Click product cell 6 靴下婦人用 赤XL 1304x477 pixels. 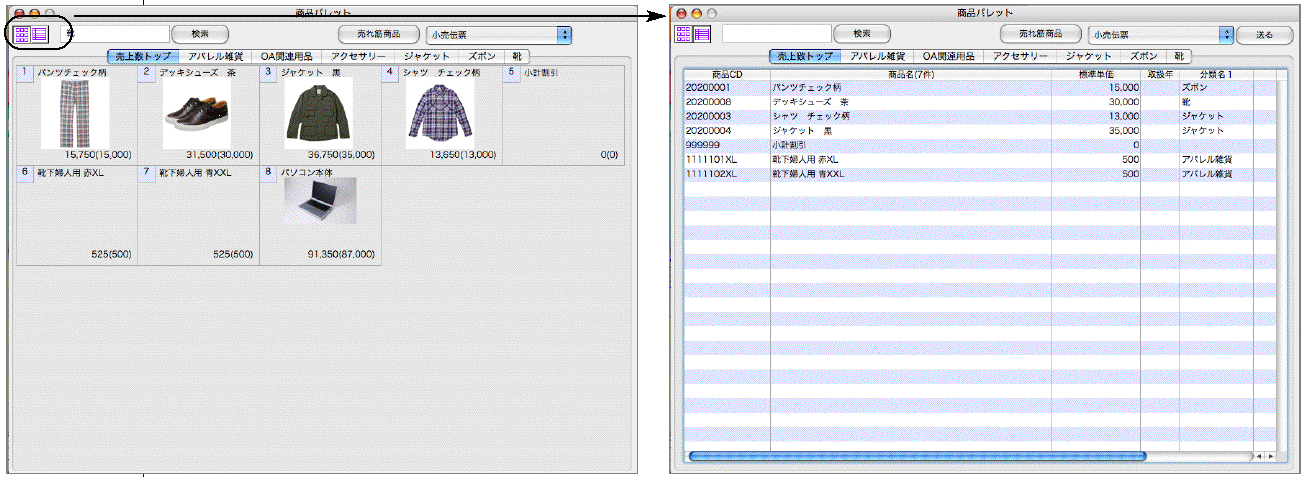(77, 214)
